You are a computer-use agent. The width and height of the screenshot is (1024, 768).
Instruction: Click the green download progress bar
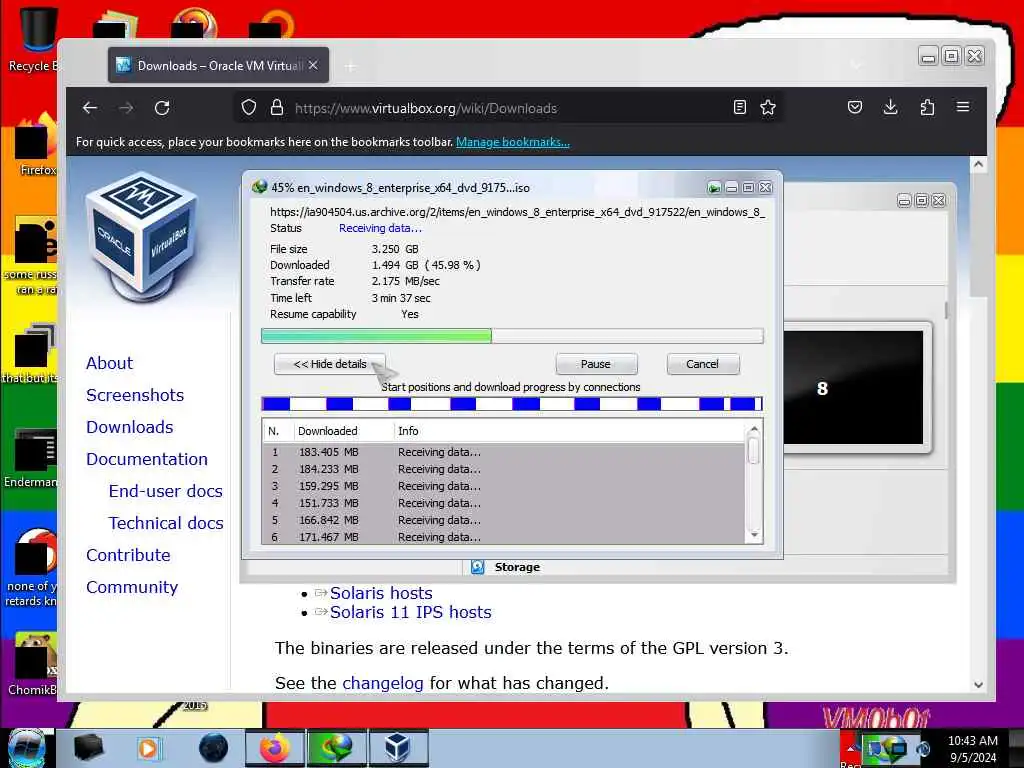[512, 336]
